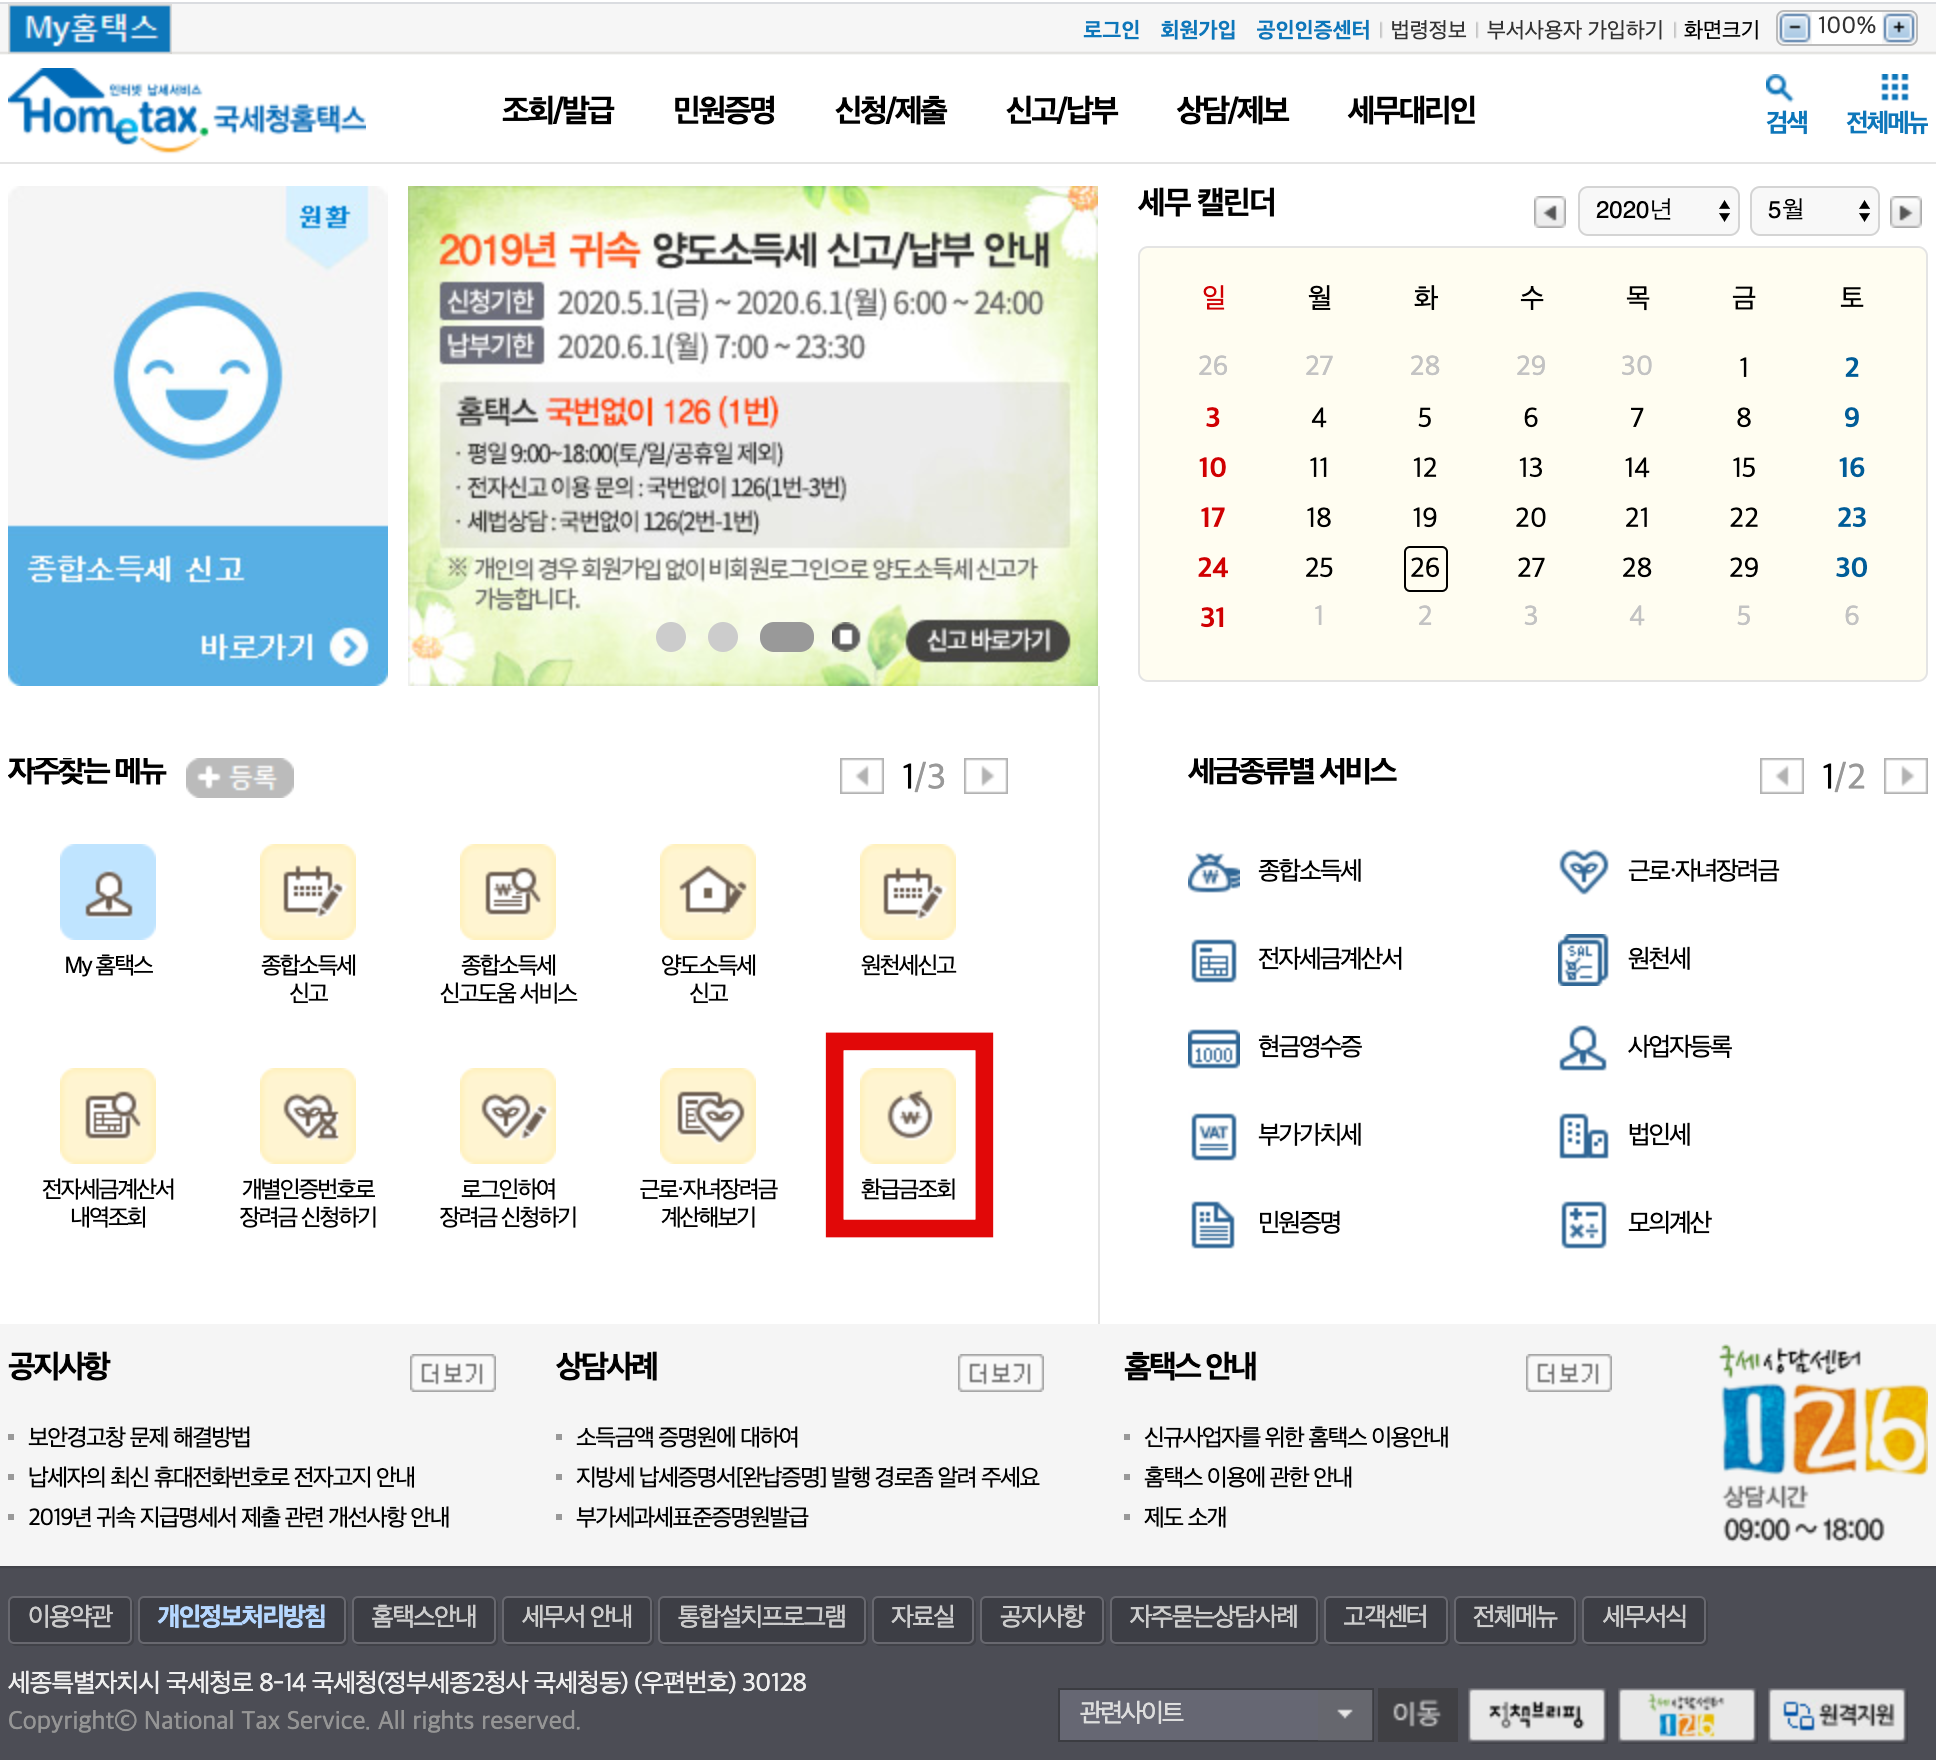Screen dimensions: 1936x1760
Task: Open 양도소득세 신고 house icon
Action: click(708, 893)
